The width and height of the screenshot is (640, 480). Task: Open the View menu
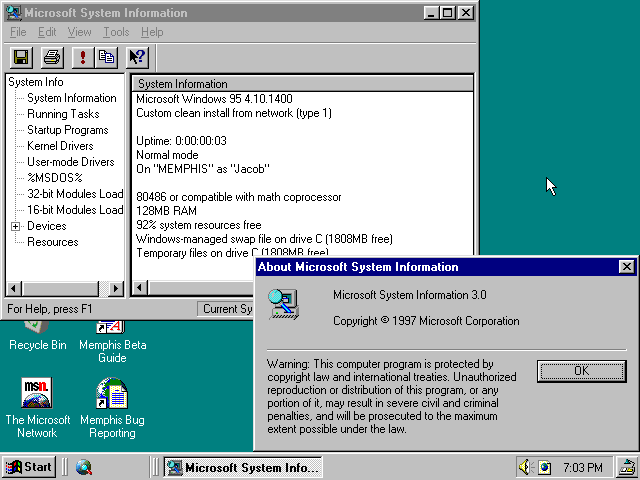pos(80,32)
